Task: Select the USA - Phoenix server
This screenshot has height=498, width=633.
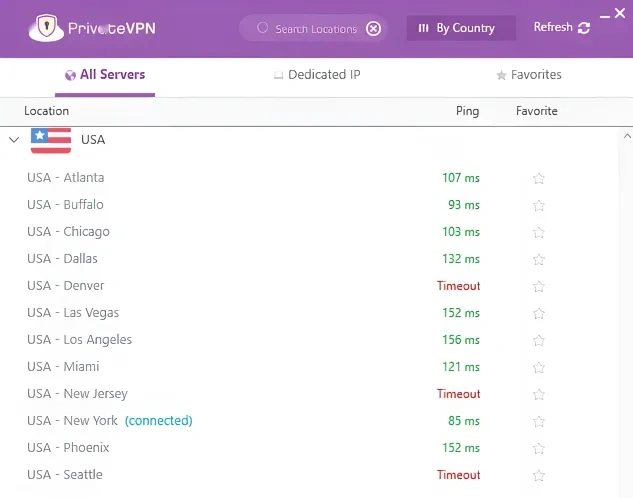Action: click(x=68, y=448)
